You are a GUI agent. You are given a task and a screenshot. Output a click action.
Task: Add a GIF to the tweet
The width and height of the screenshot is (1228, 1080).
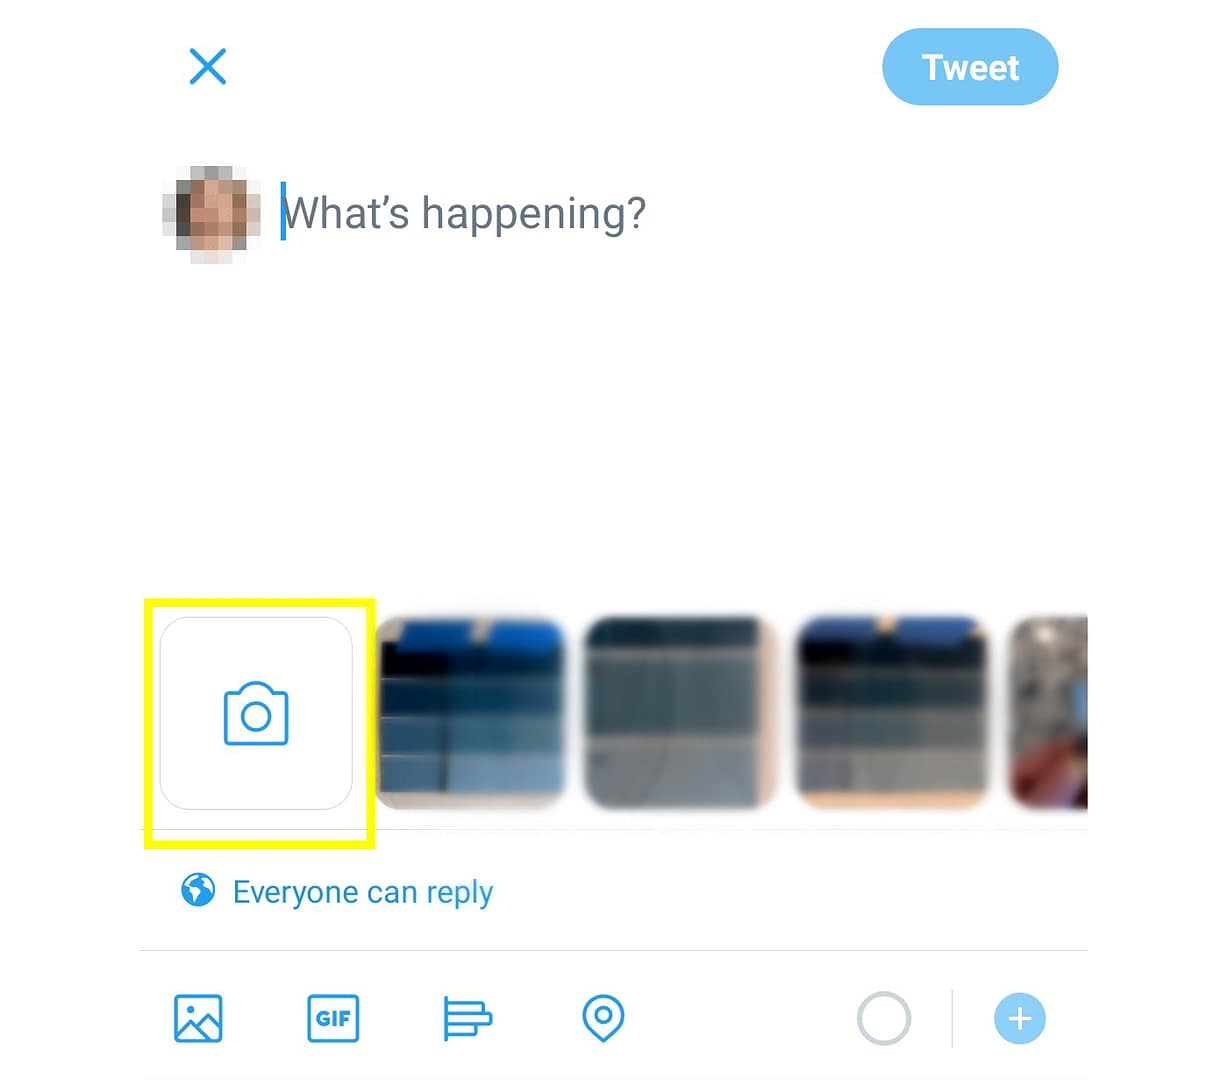(333, 1019)
